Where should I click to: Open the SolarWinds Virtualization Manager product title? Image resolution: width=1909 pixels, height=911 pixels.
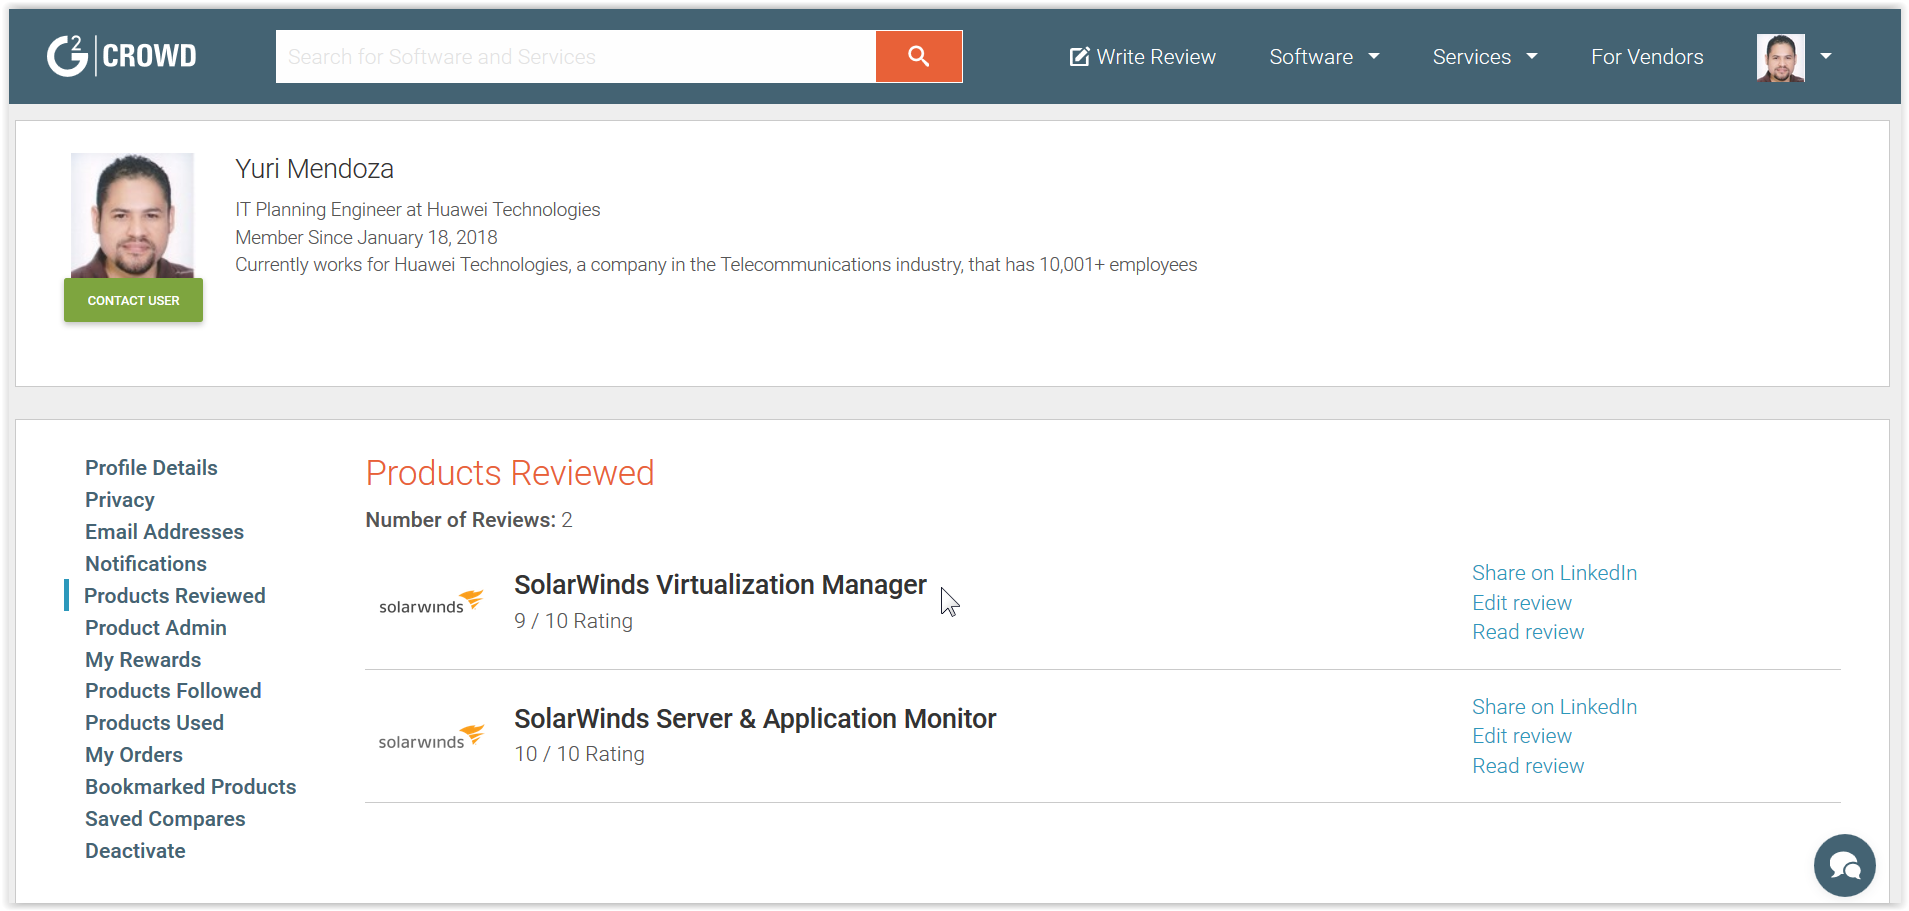pos(720,585)
